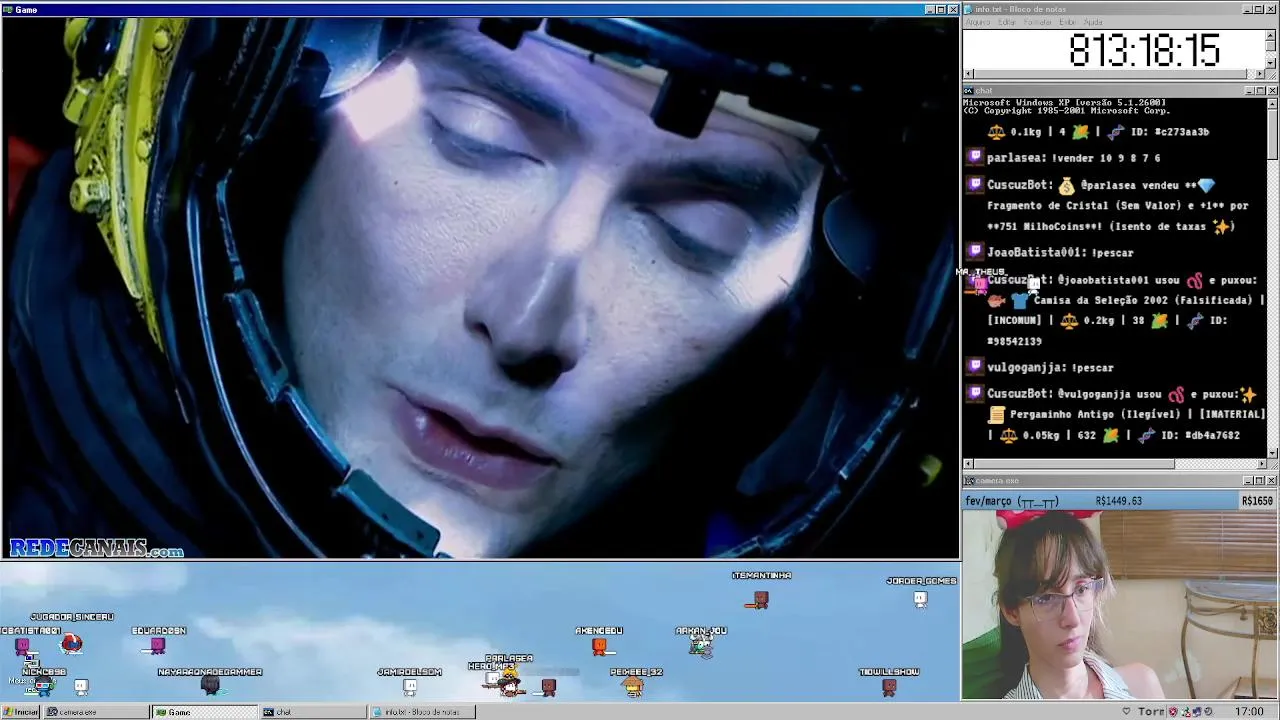Click JORDER_GOMES character avatar
This screenshot has width=1280, height=720.
pos(920,599)
